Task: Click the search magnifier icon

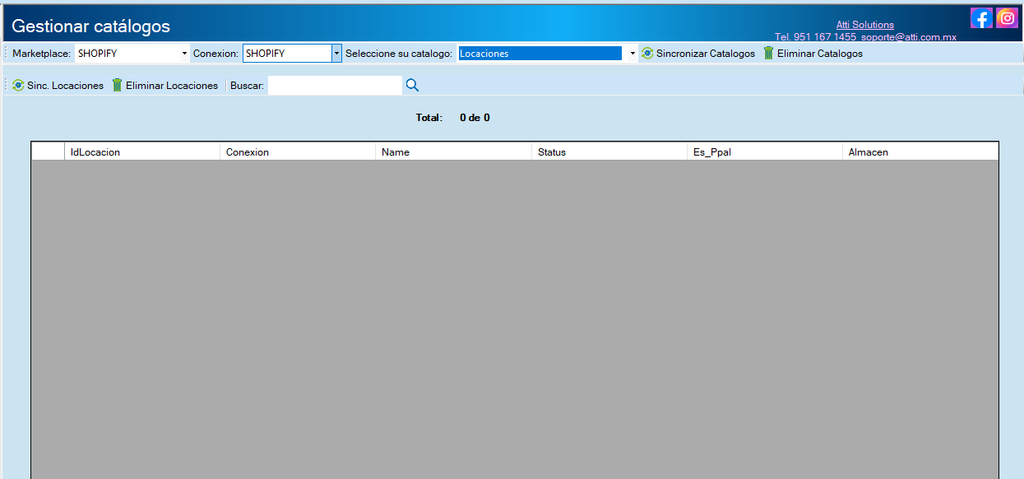Action: pos(412,85)
